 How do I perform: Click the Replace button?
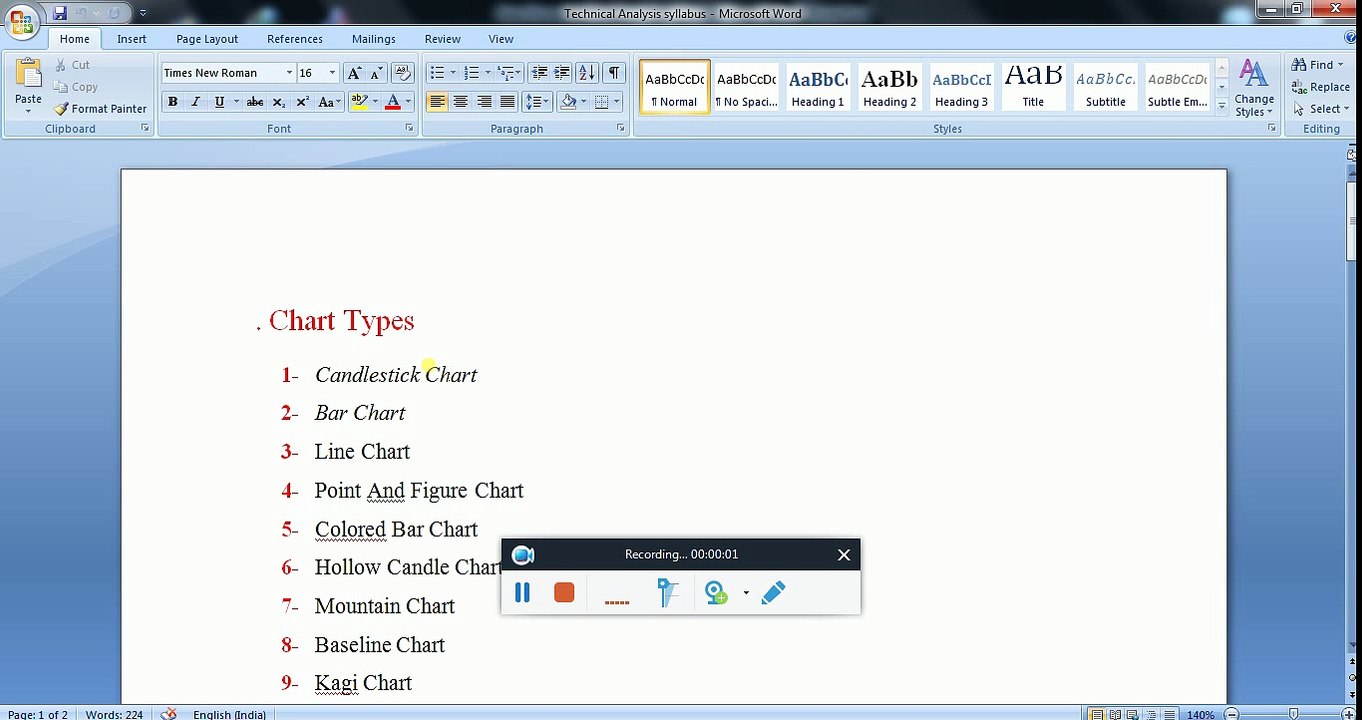click(1320, 87)
